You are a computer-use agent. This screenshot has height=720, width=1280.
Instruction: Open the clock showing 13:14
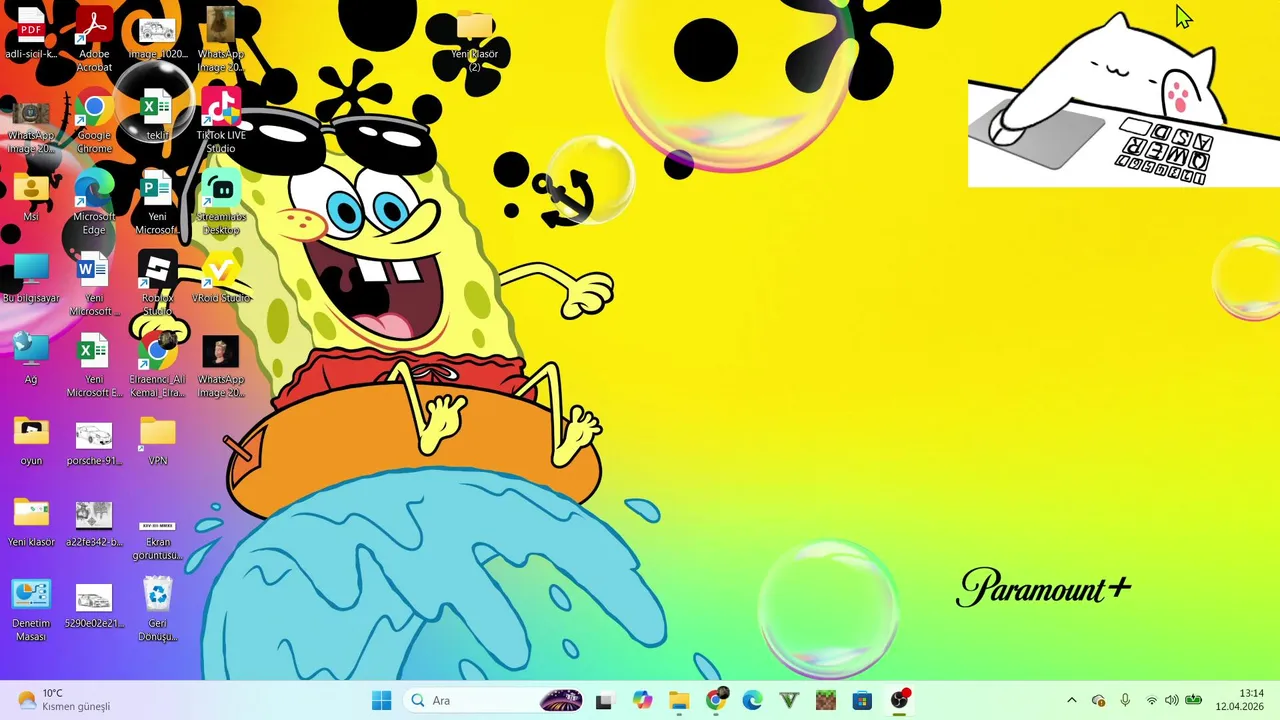[1240, 700]
